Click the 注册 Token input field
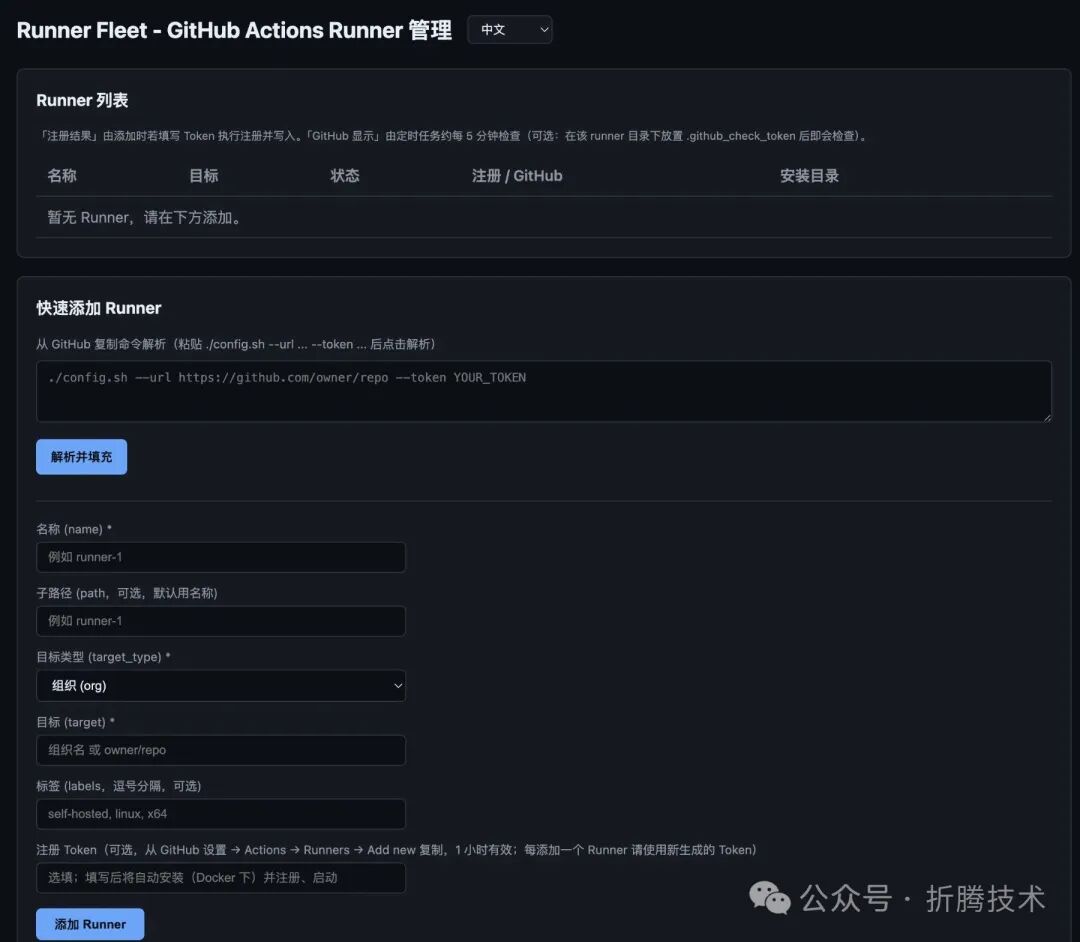 (x=220, y=879)
